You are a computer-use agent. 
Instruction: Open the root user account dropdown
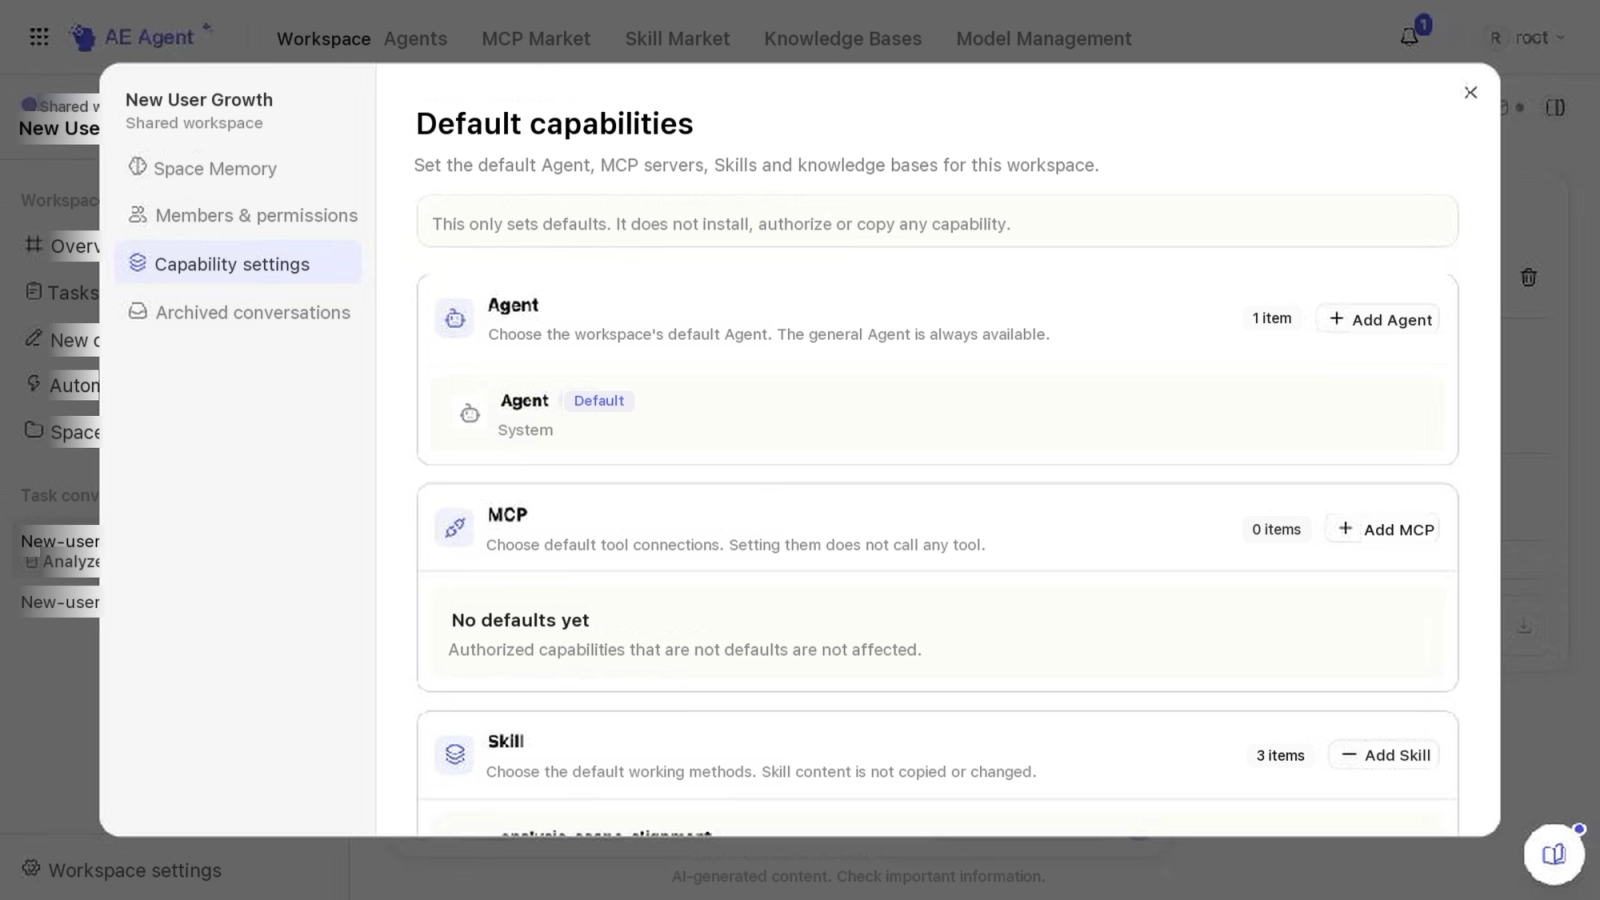(1526, 37)
